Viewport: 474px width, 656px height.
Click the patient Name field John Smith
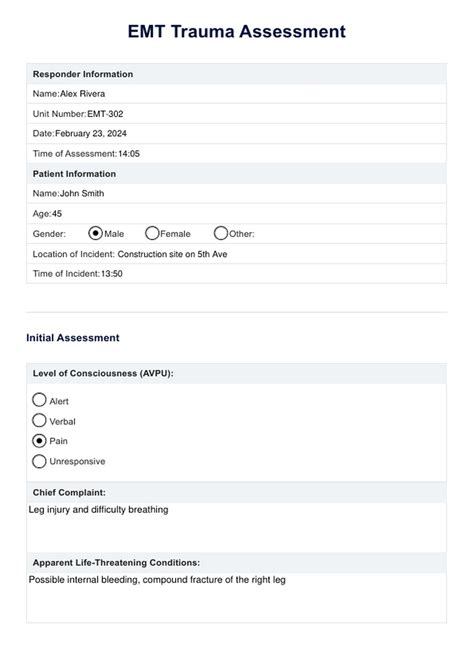point(236,193)
